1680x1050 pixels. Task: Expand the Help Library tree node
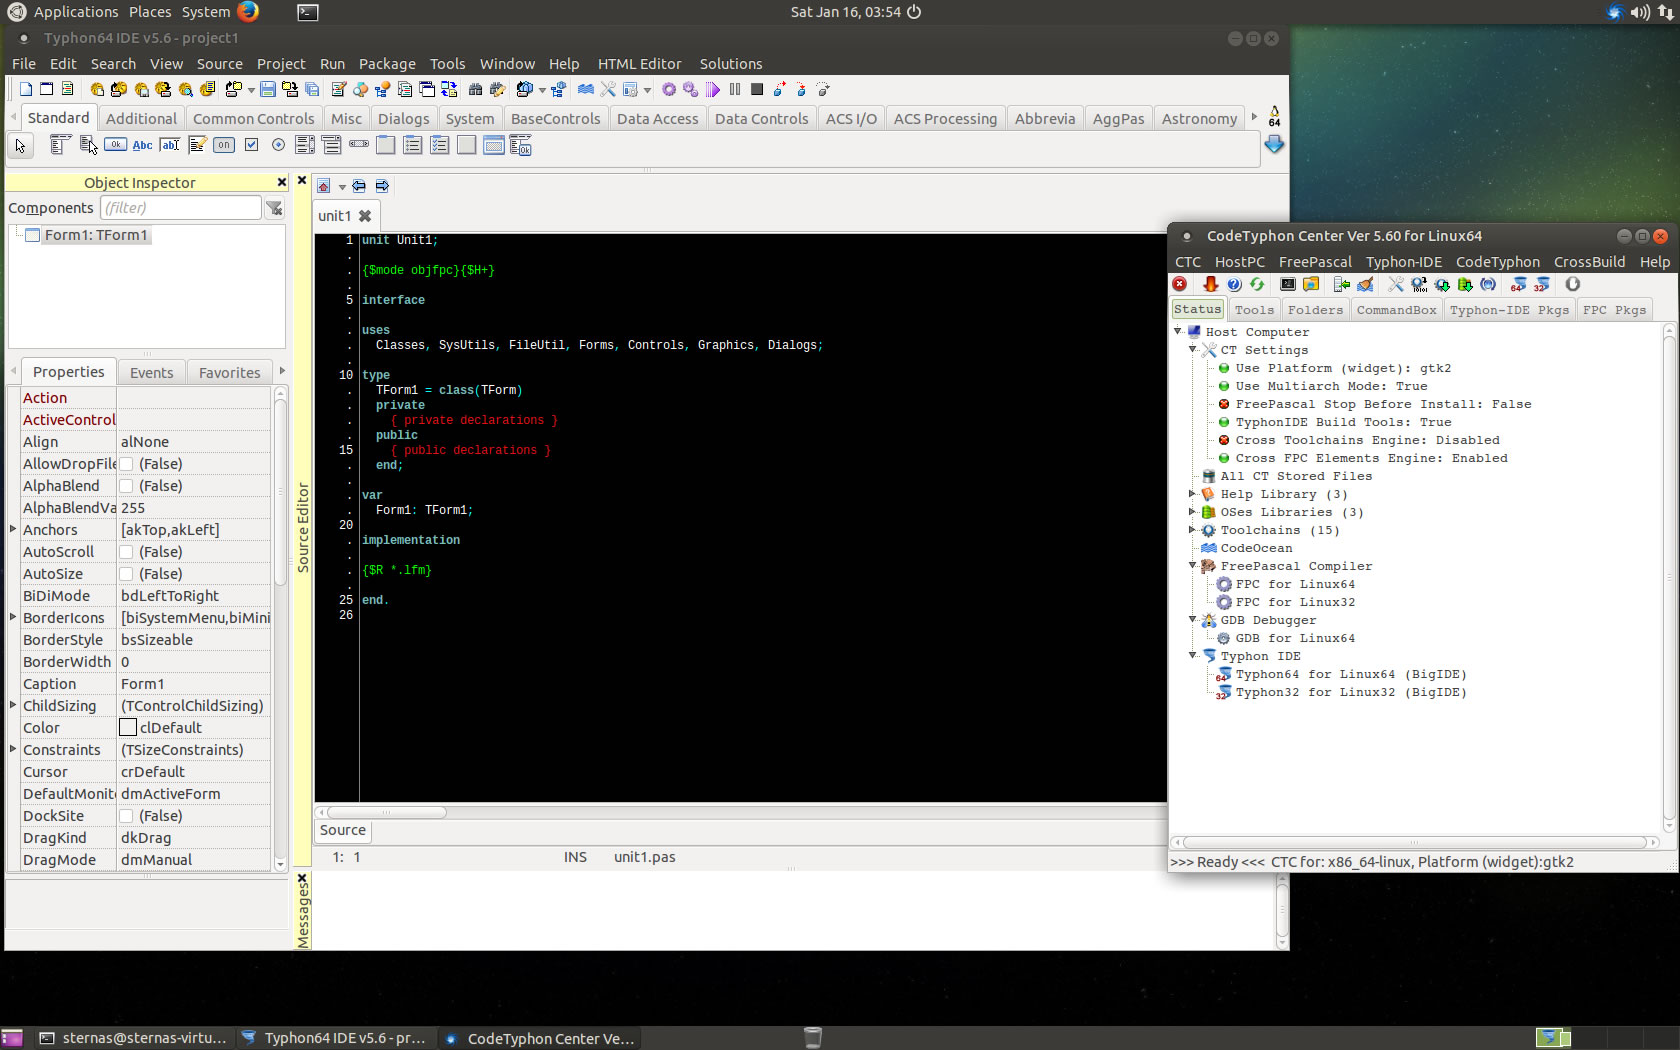point(1192,494)
